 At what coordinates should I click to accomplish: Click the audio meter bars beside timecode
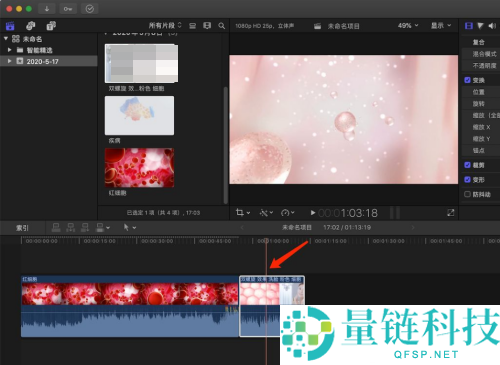point(395,213)
